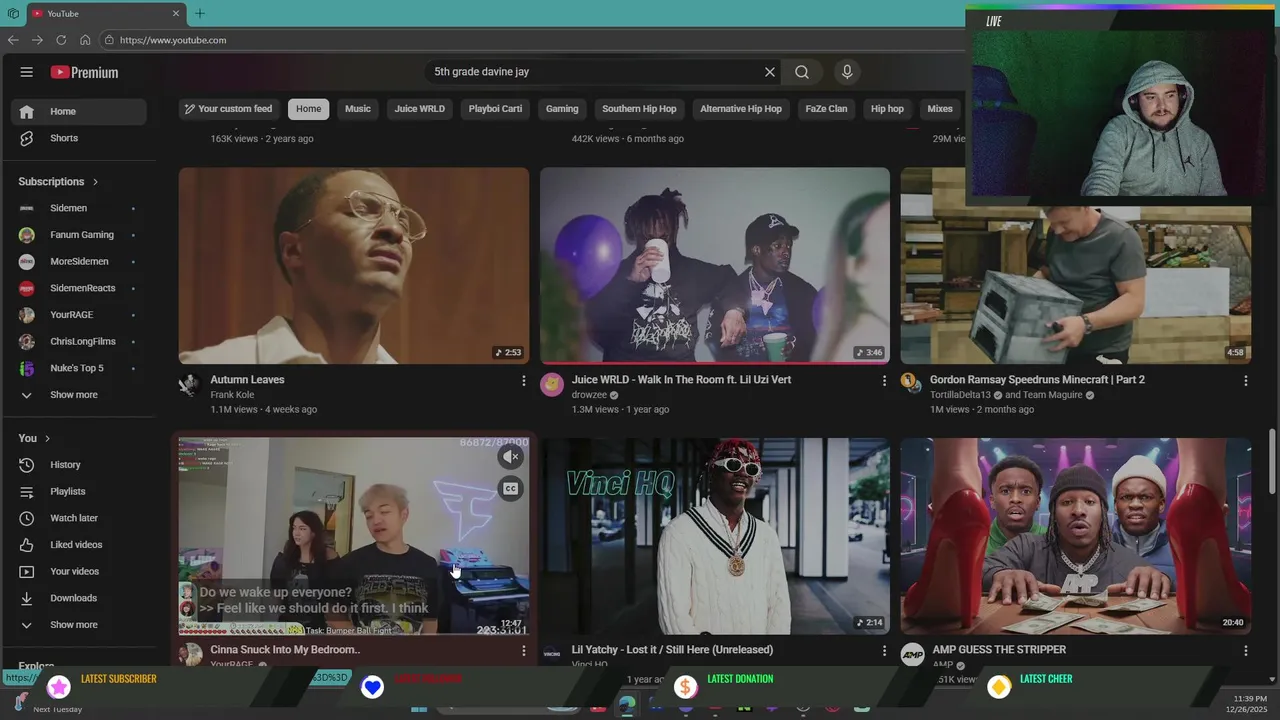This screenshot has height=720, width=1280.
Task: Open more options for Cinna Snuck video
Action: pos(523,651)
